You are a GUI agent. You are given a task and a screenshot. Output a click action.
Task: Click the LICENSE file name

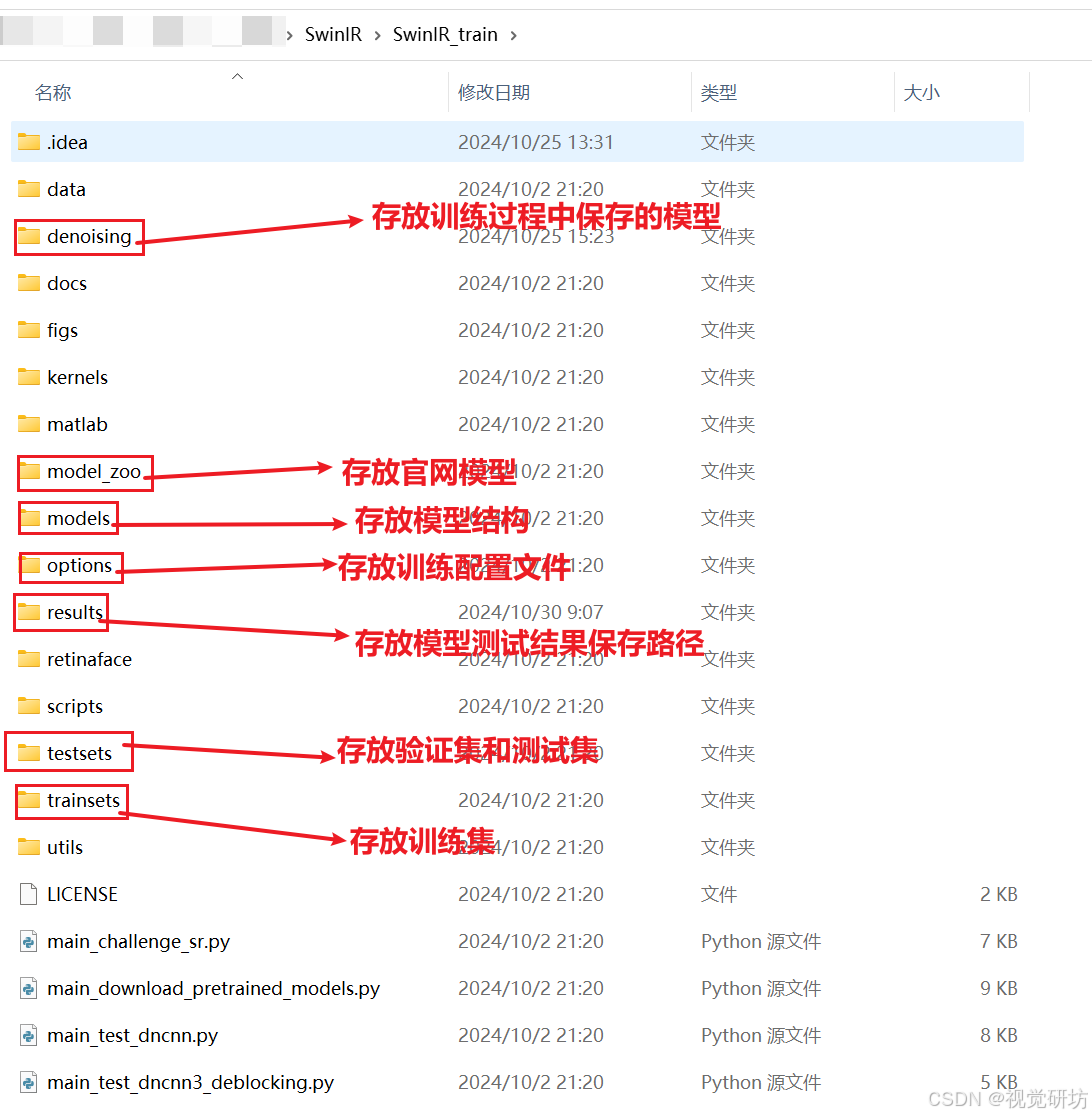point(83,894)
